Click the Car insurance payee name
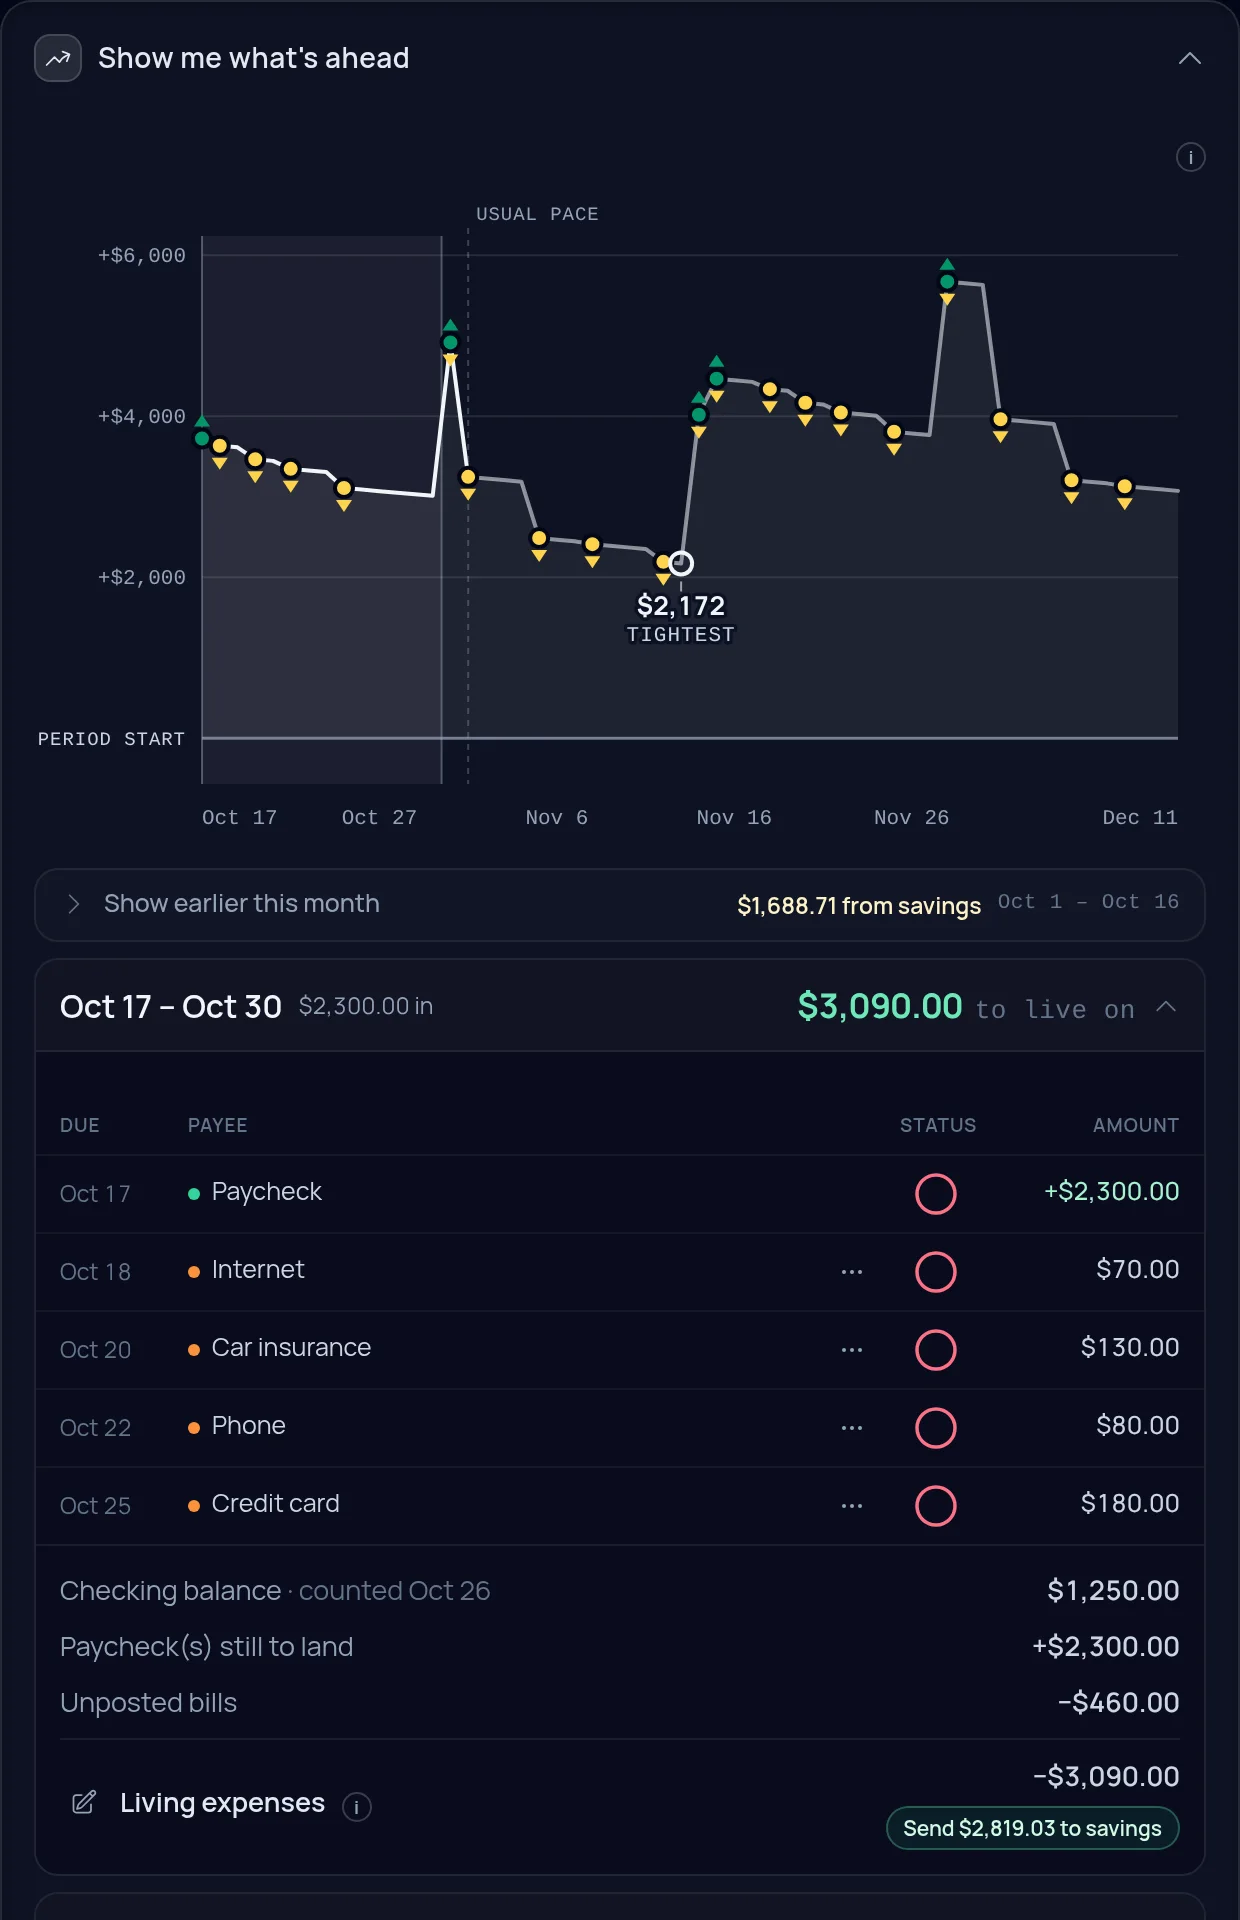Viewport: 1240px width, 1920px height. [291, 1347]
